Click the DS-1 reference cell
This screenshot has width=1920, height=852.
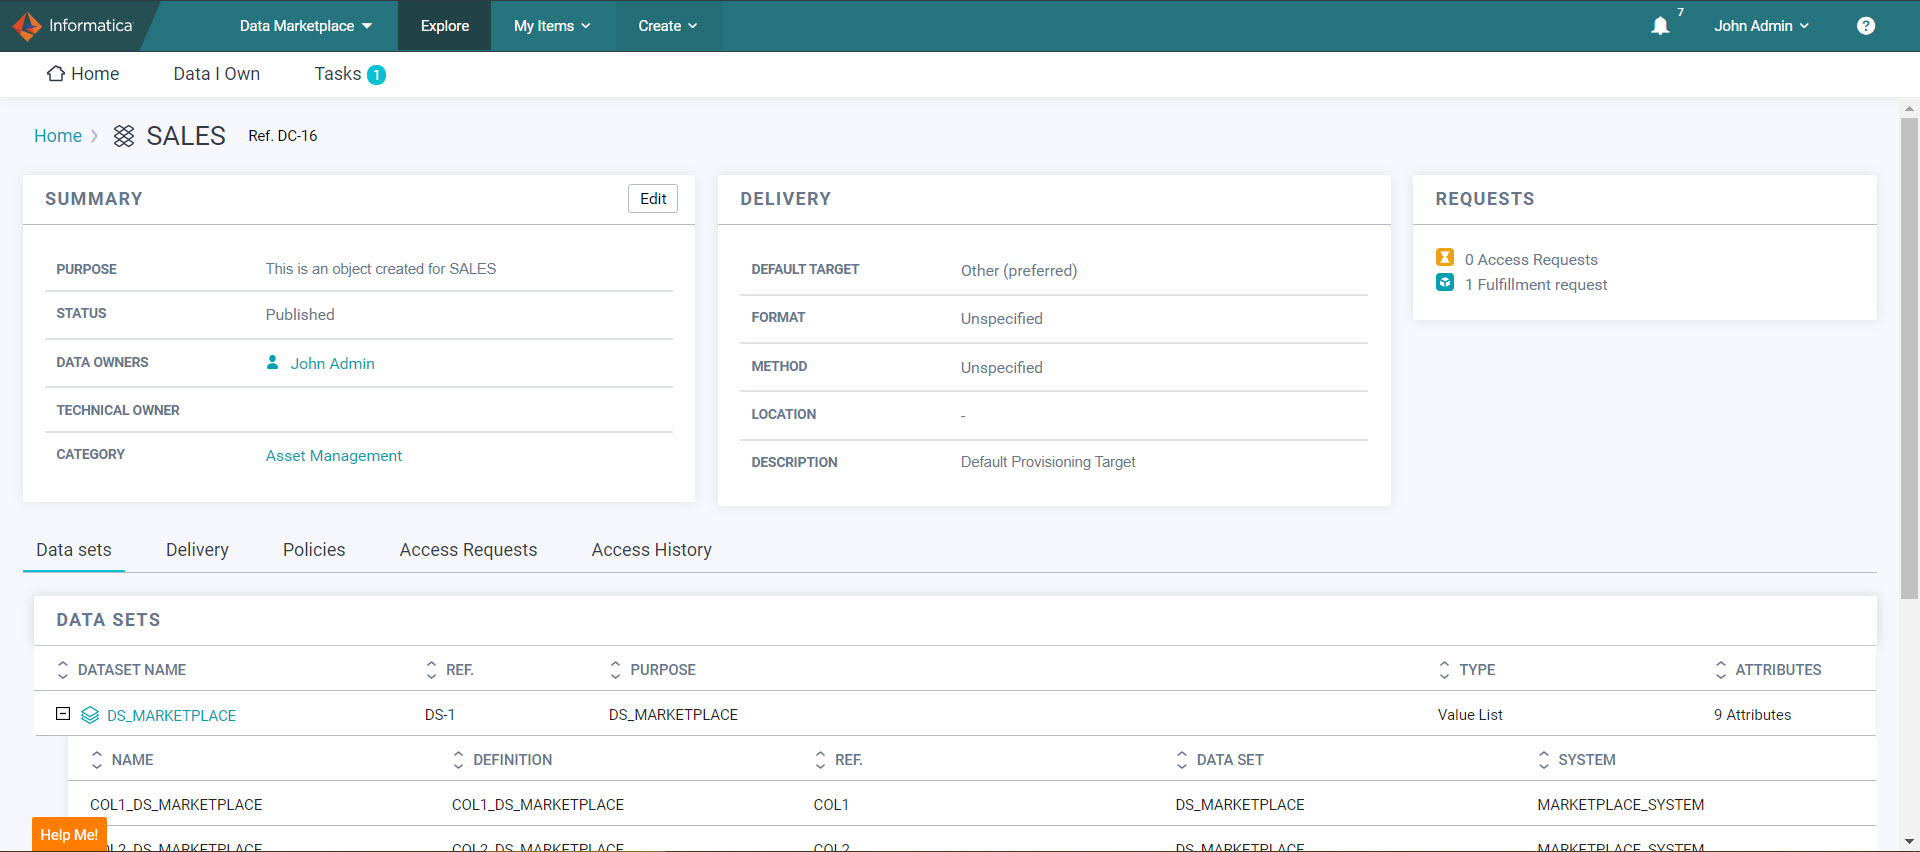coord(440,715)
